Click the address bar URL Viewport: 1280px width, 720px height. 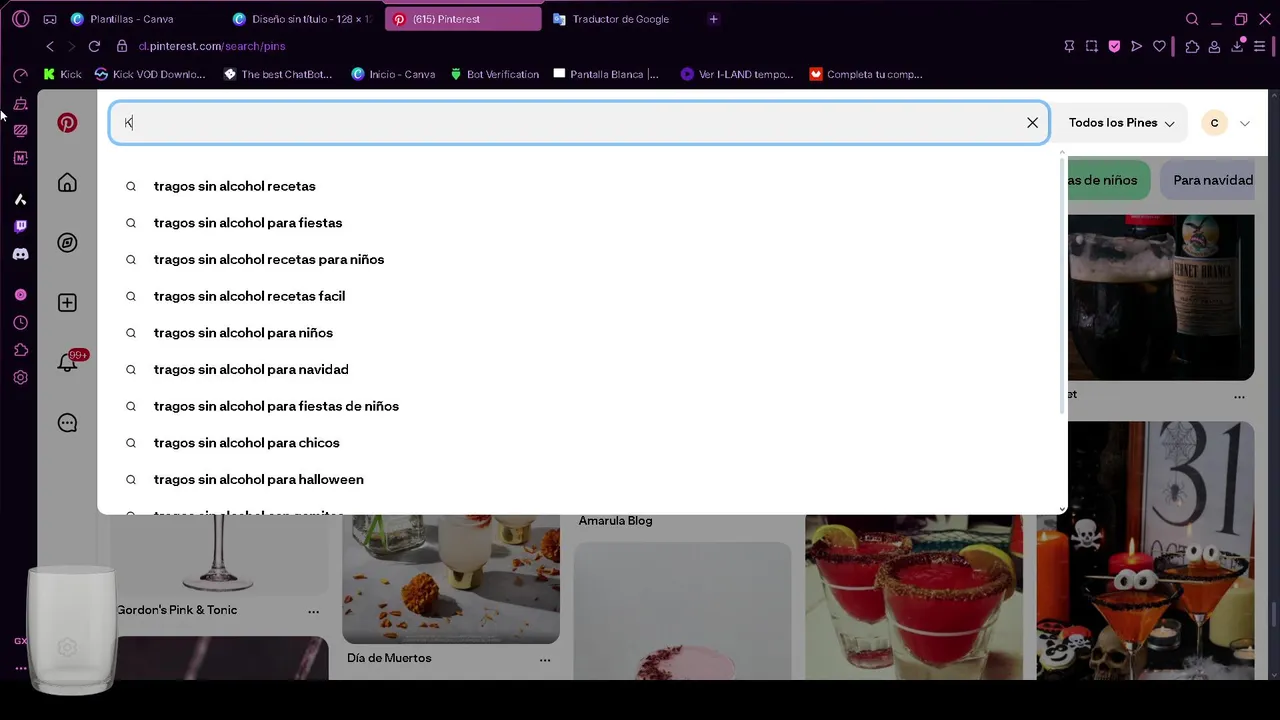click(x=212, y=46)
